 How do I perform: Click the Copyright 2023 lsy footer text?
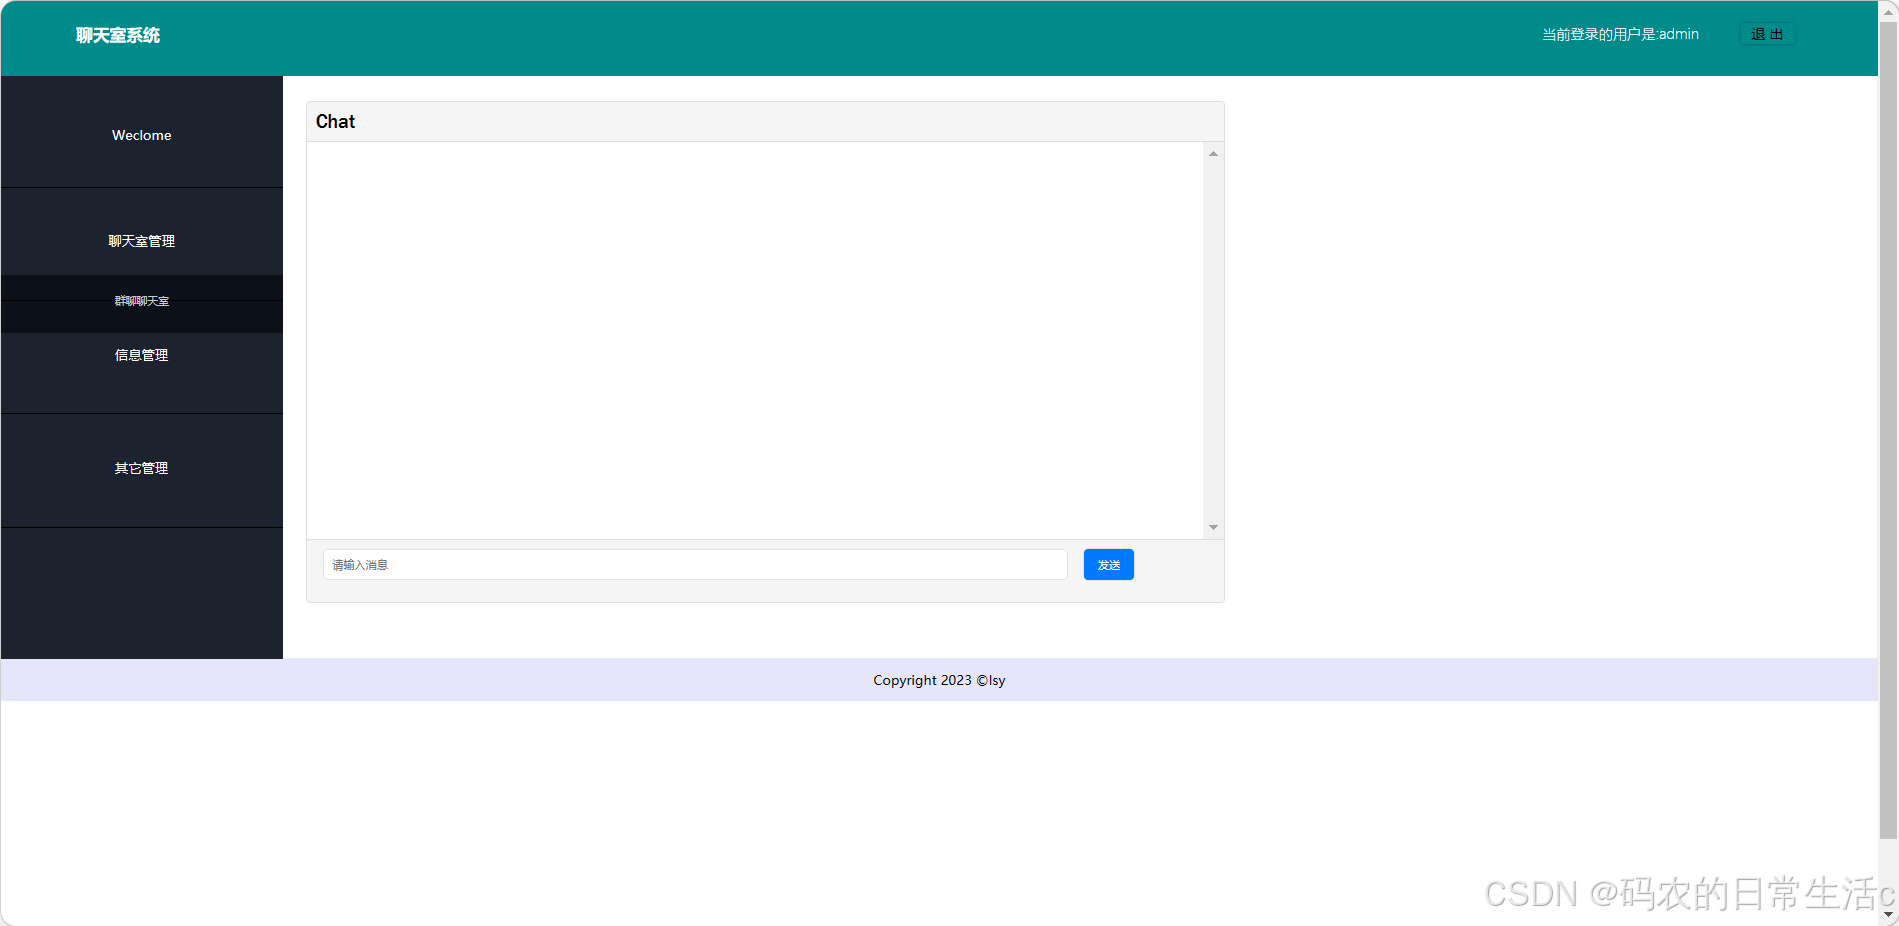point(938,680)
